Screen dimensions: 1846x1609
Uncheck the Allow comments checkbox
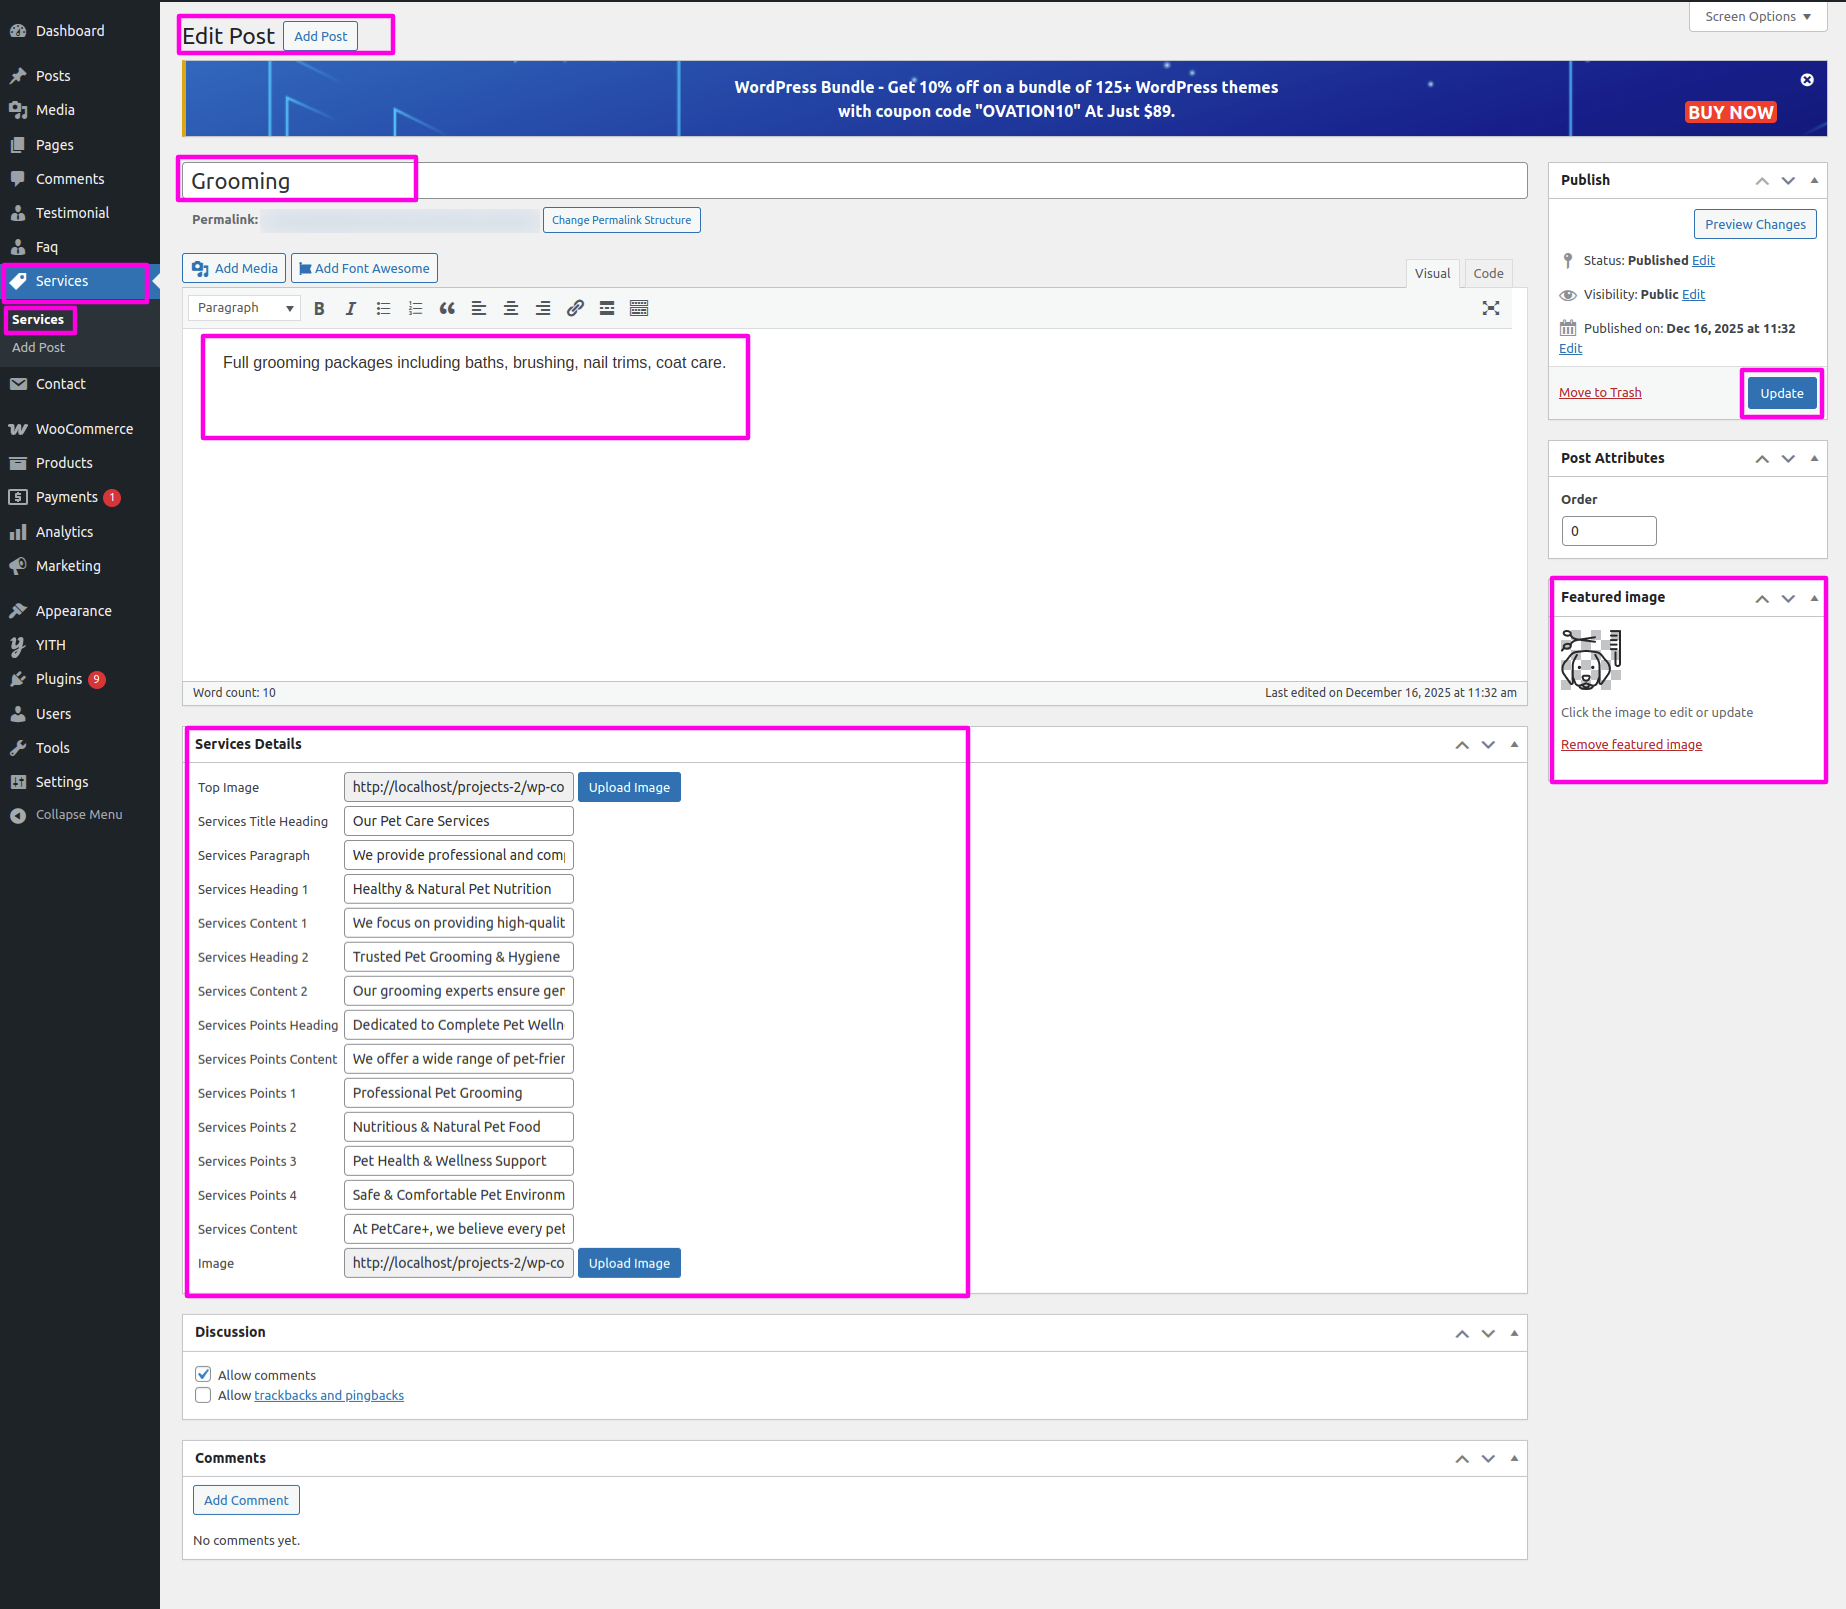point(203,1374)
